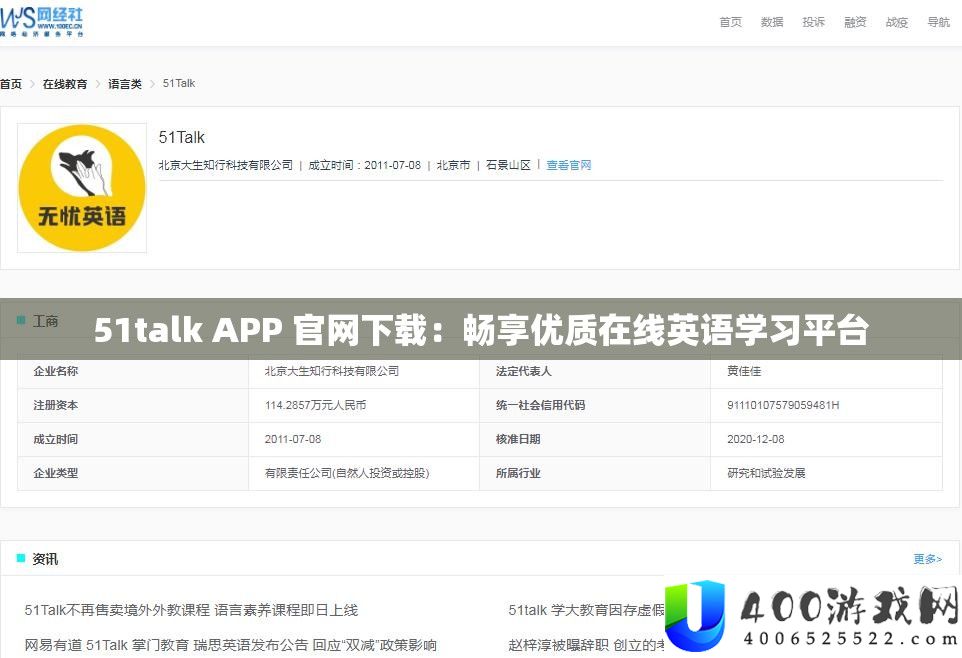Select the 石景山区 district text
Screen dimensions: 962x658
[508, 165]
